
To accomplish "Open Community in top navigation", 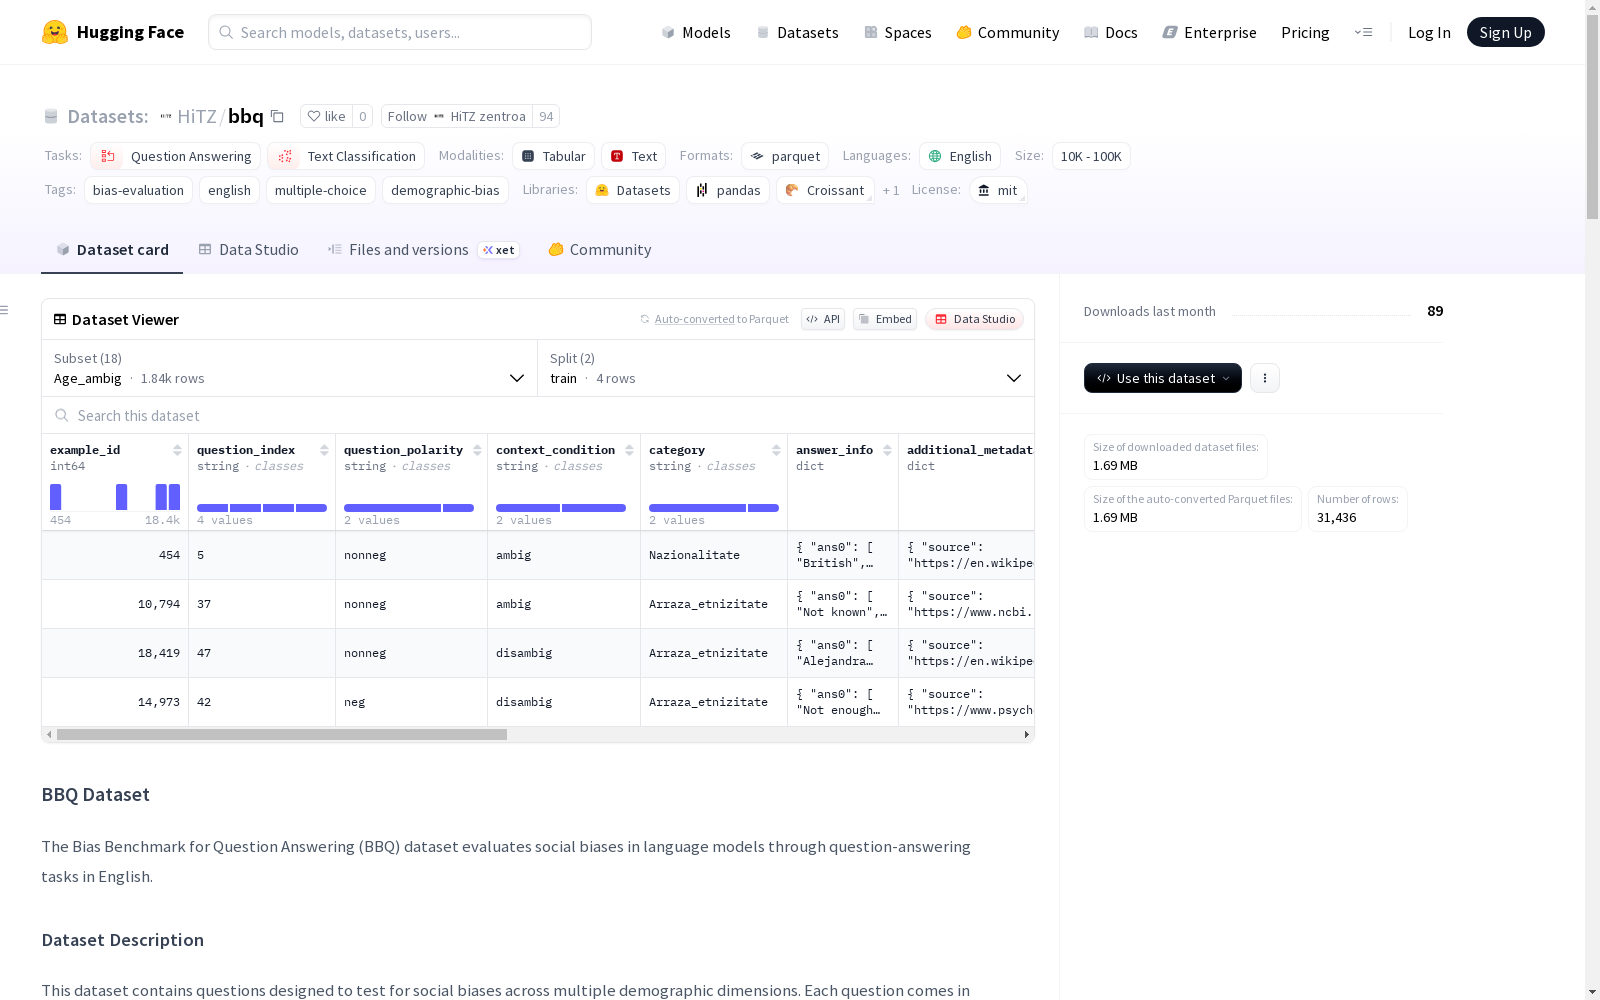I will pos(1008,32).
